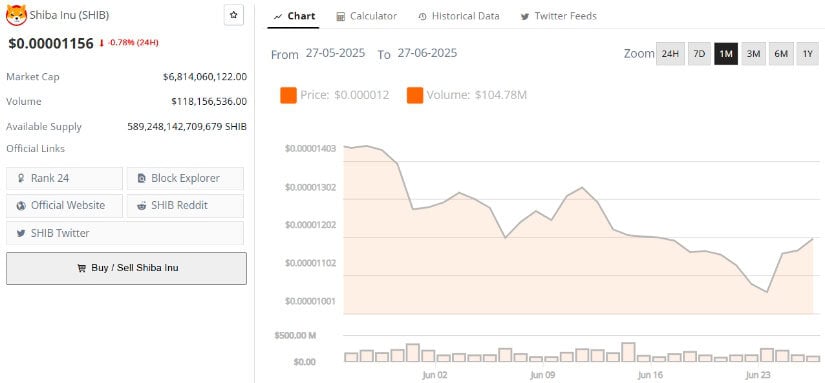825x383 pixels.
Task: Click the From date field 27-05-2025
Action: (335, 53)
